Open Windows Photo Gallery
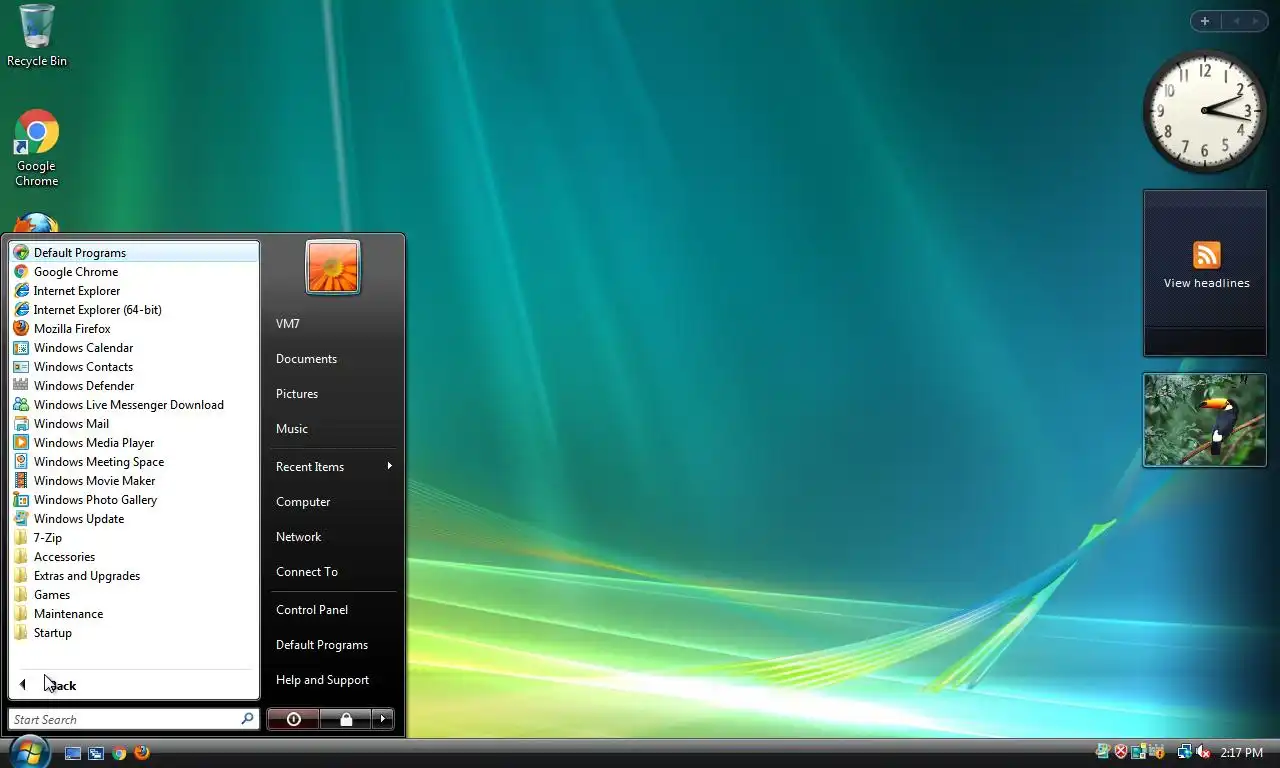 click(134, 500)
